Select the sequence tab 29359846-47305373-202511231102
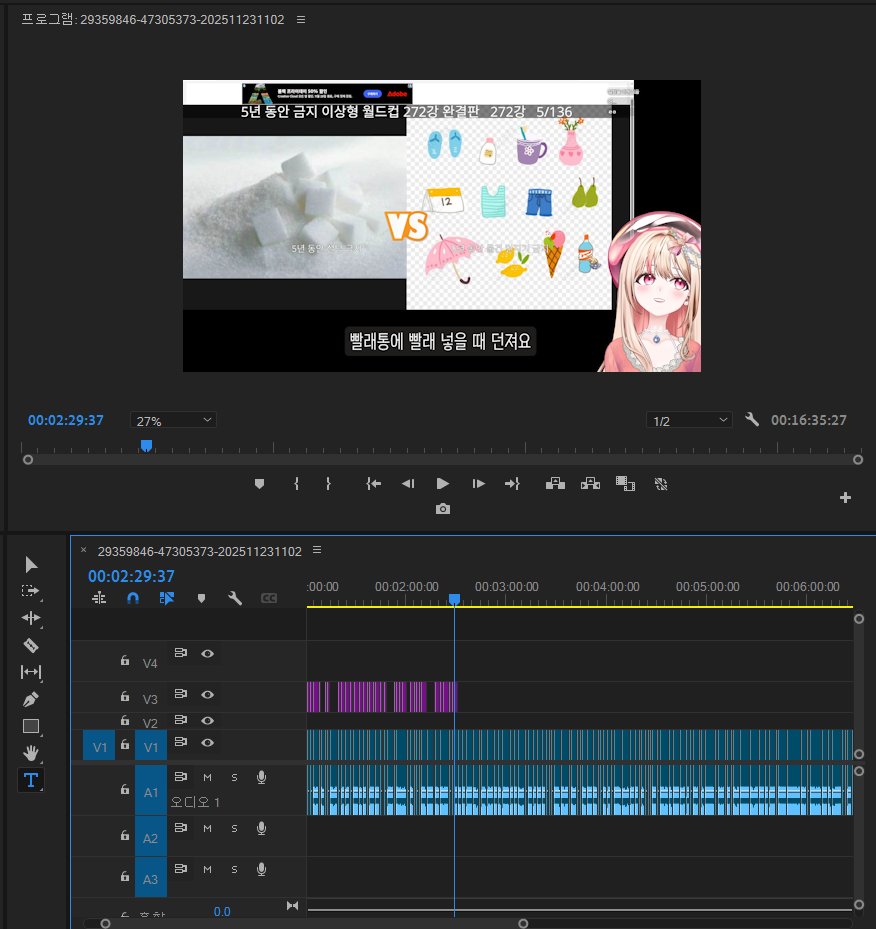 (x=200, y=552)
